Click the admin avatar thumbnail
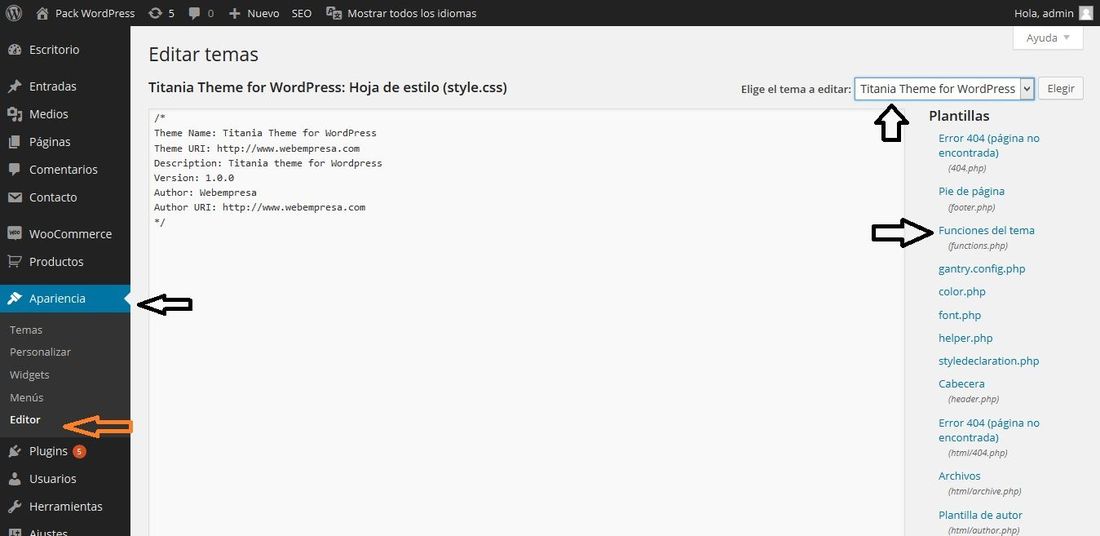Screen dimensions: 1100x536 [x=1085, y=13]
